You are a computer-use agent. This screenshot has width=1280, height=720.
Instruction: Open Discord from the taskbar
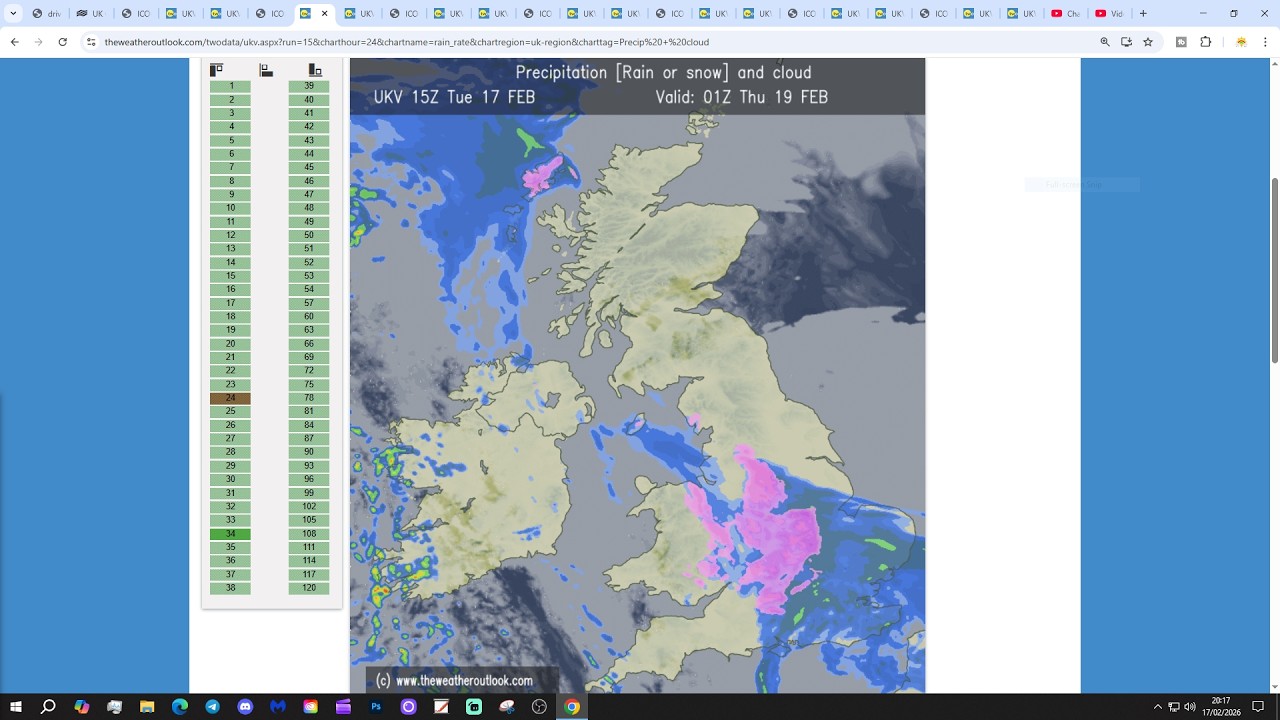245,707
